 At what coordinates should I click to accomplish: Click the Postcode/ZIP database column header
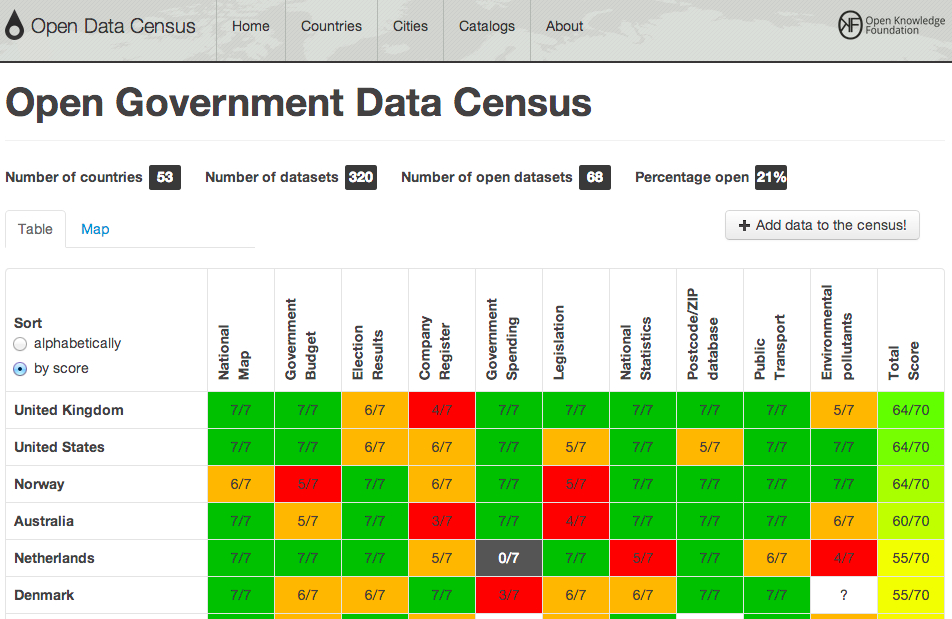[x=710, y=330]
